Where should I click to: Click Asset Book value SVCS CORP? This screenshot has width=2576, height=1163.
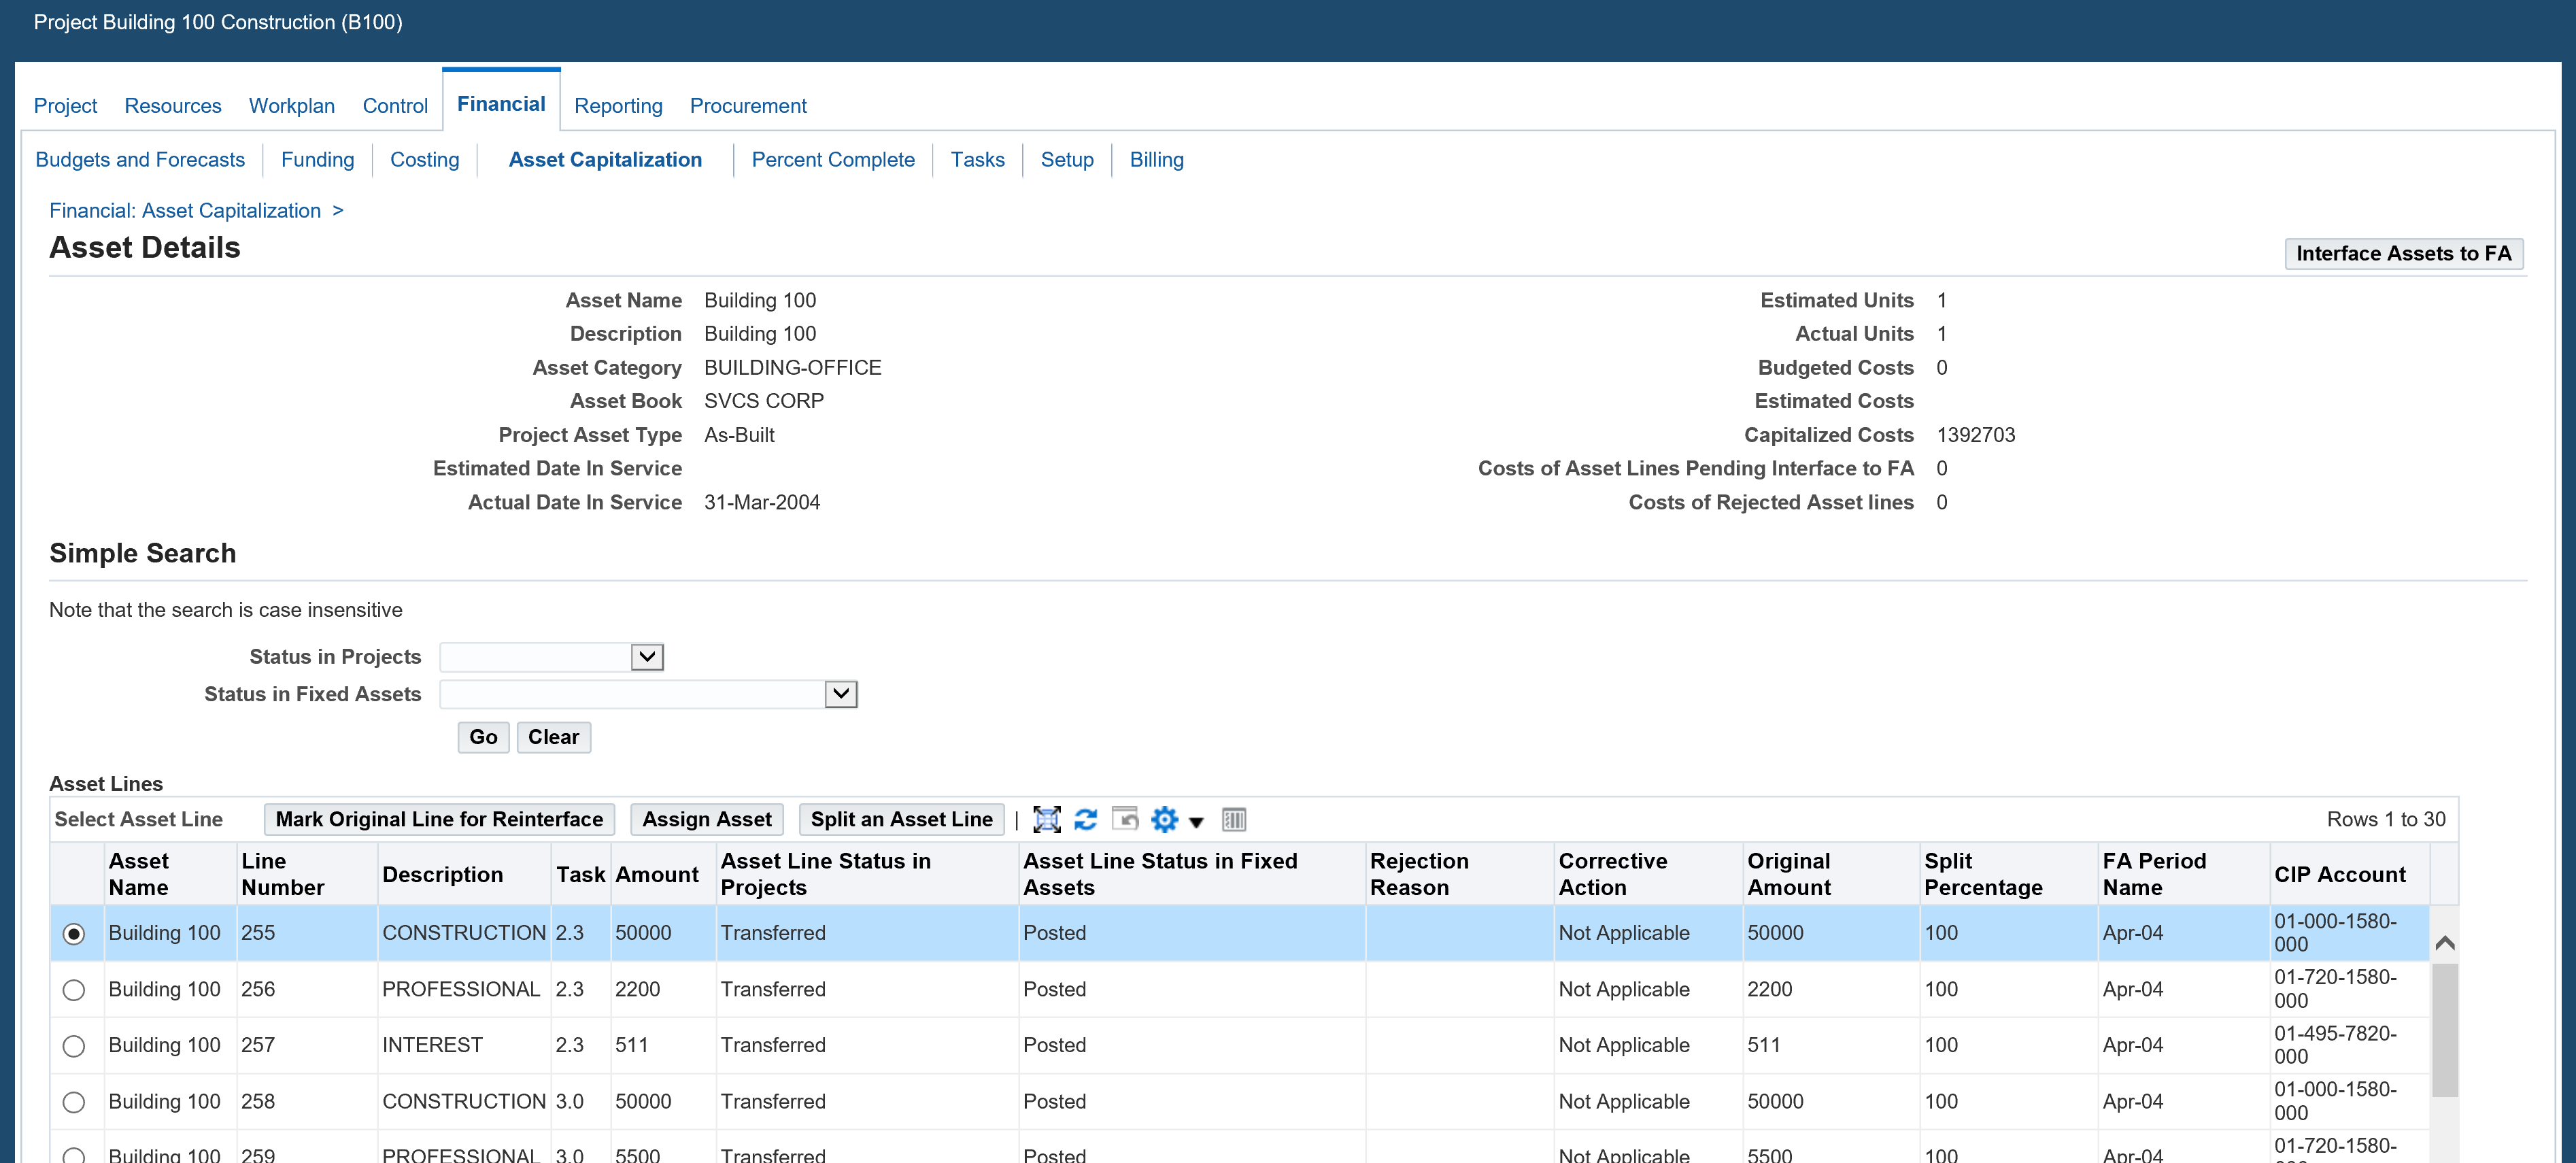click(x=764, y=402)
